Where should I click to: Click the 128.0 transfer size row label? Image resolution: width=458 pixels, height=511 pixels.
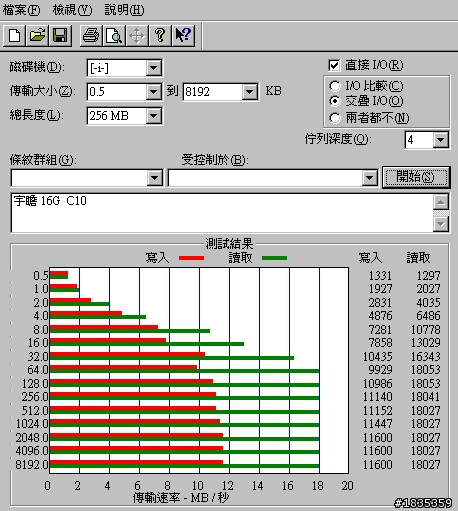tap(35, 384)
